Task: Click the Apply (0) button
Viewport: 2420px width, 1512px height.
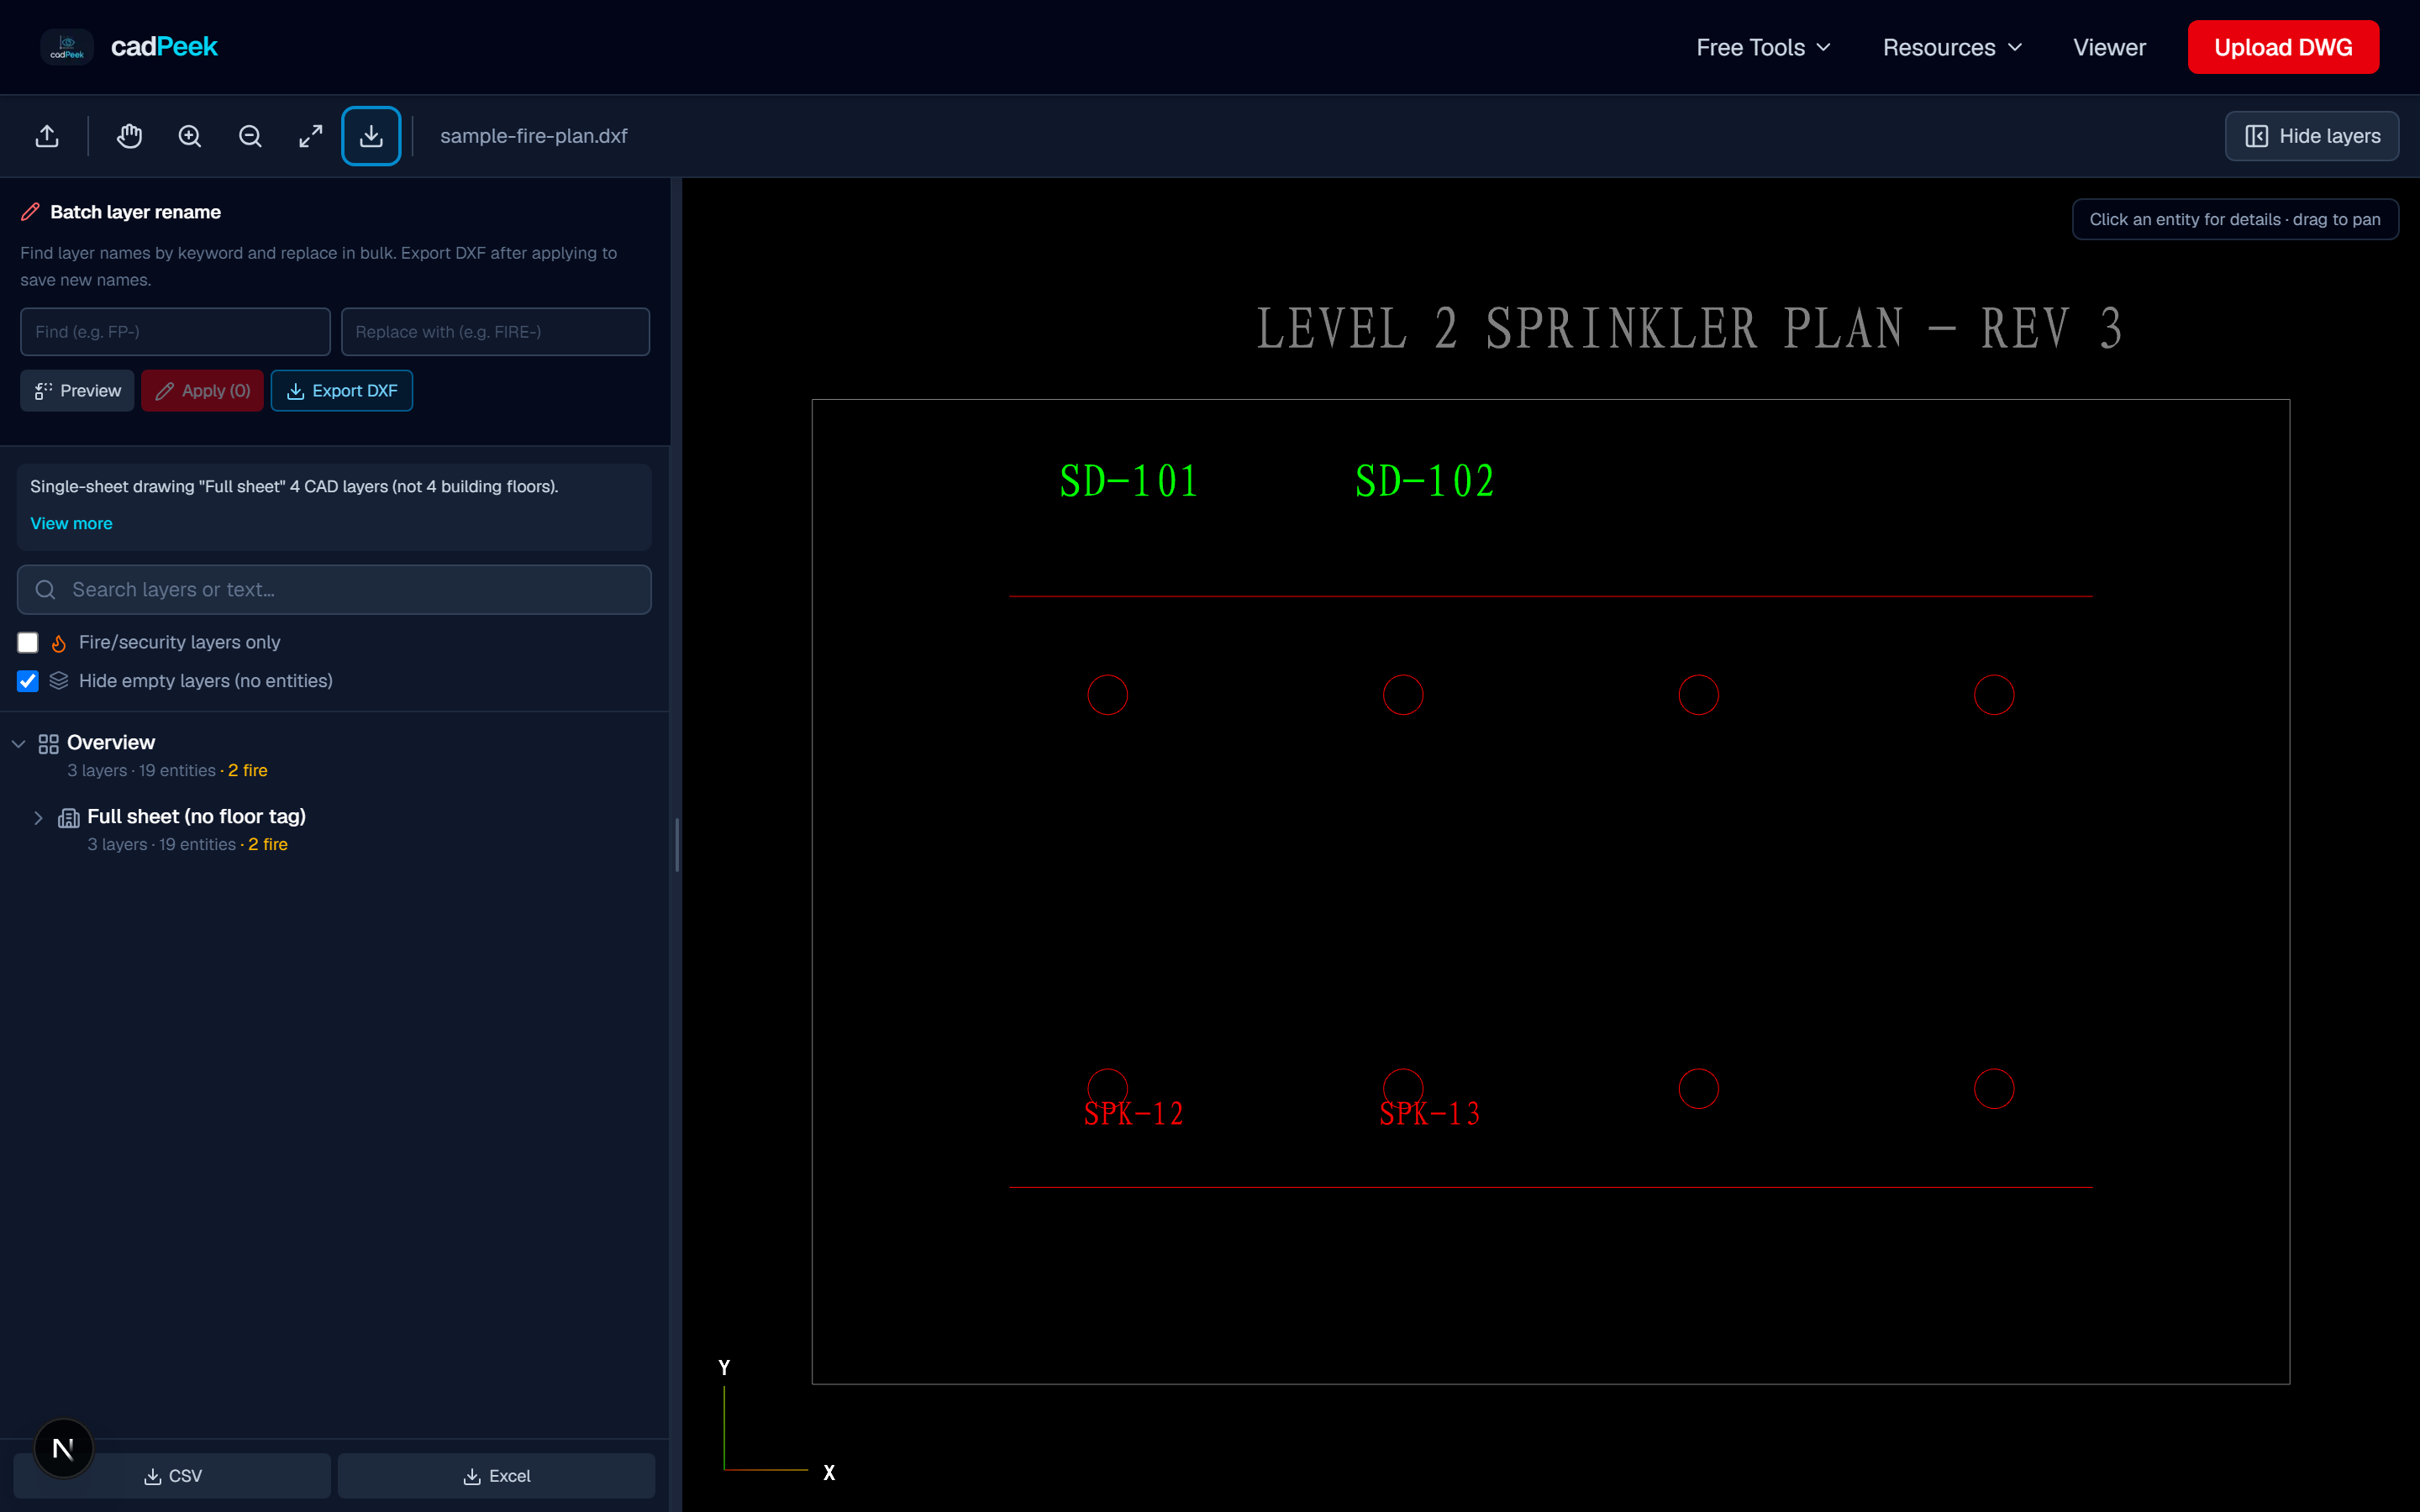Action: [202, 391]
